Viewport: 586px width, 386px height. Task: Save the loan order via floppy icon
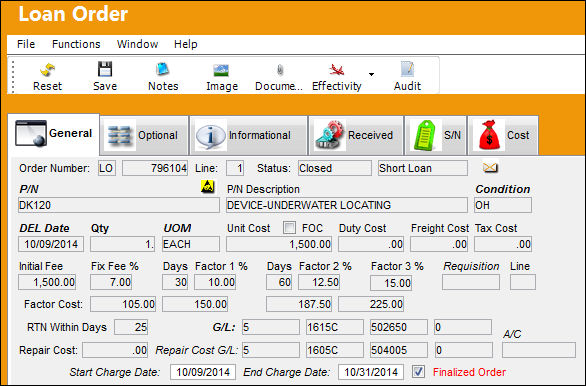coord(105,70)
